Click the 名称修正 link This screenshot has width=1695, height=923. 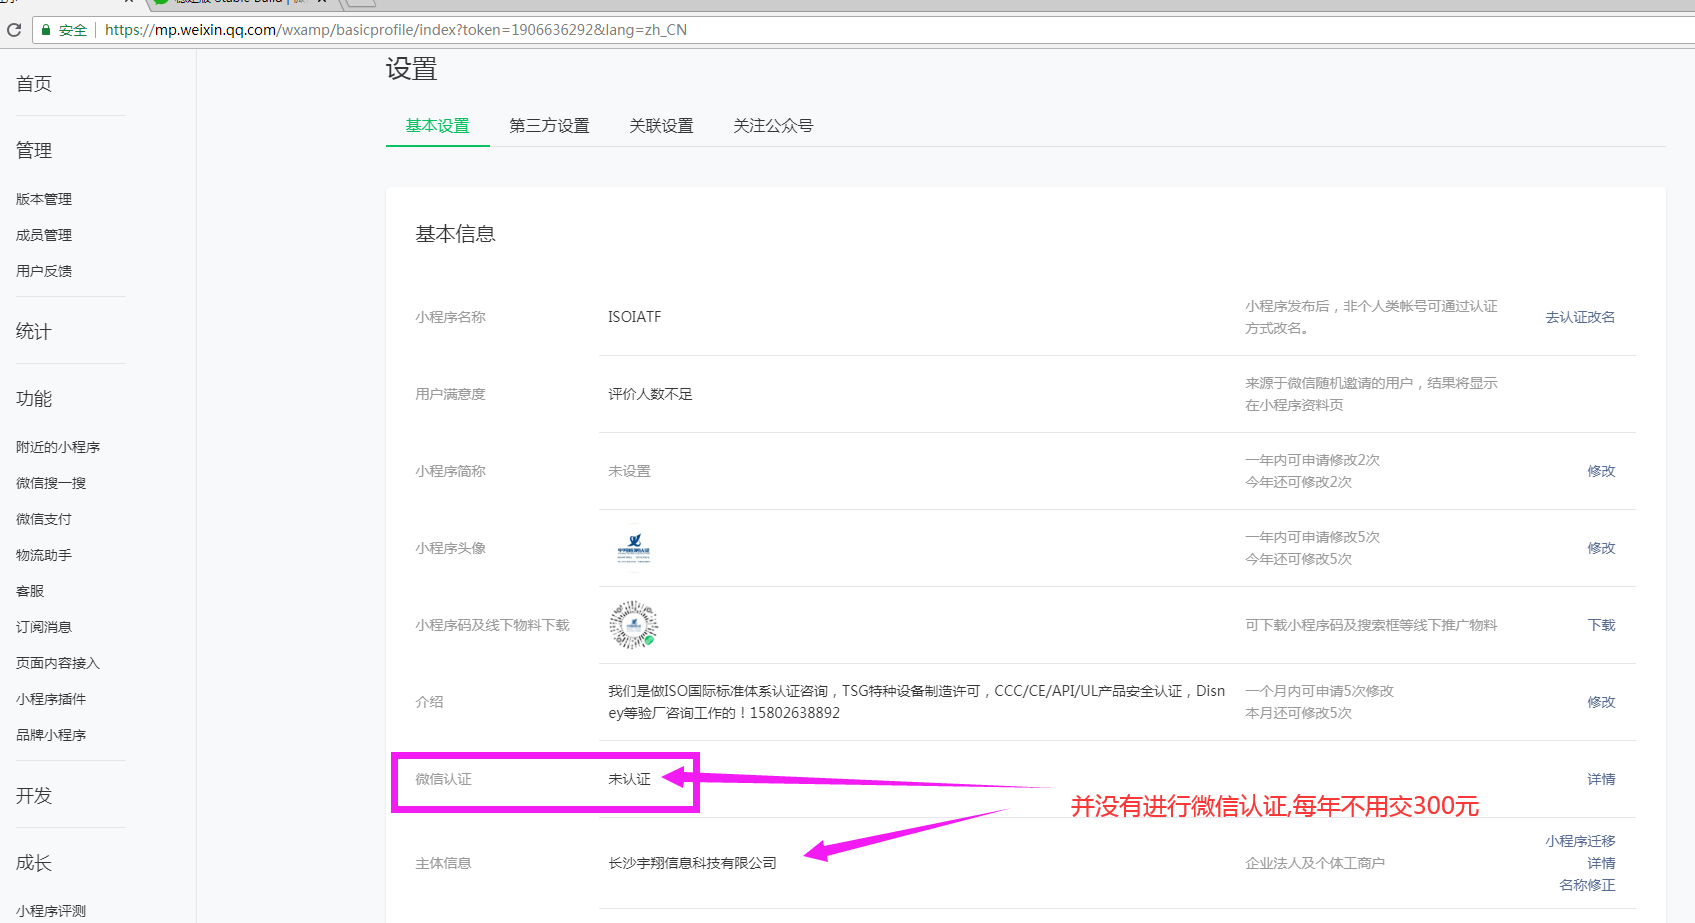pyautogui.click(x=1587, y=885)
